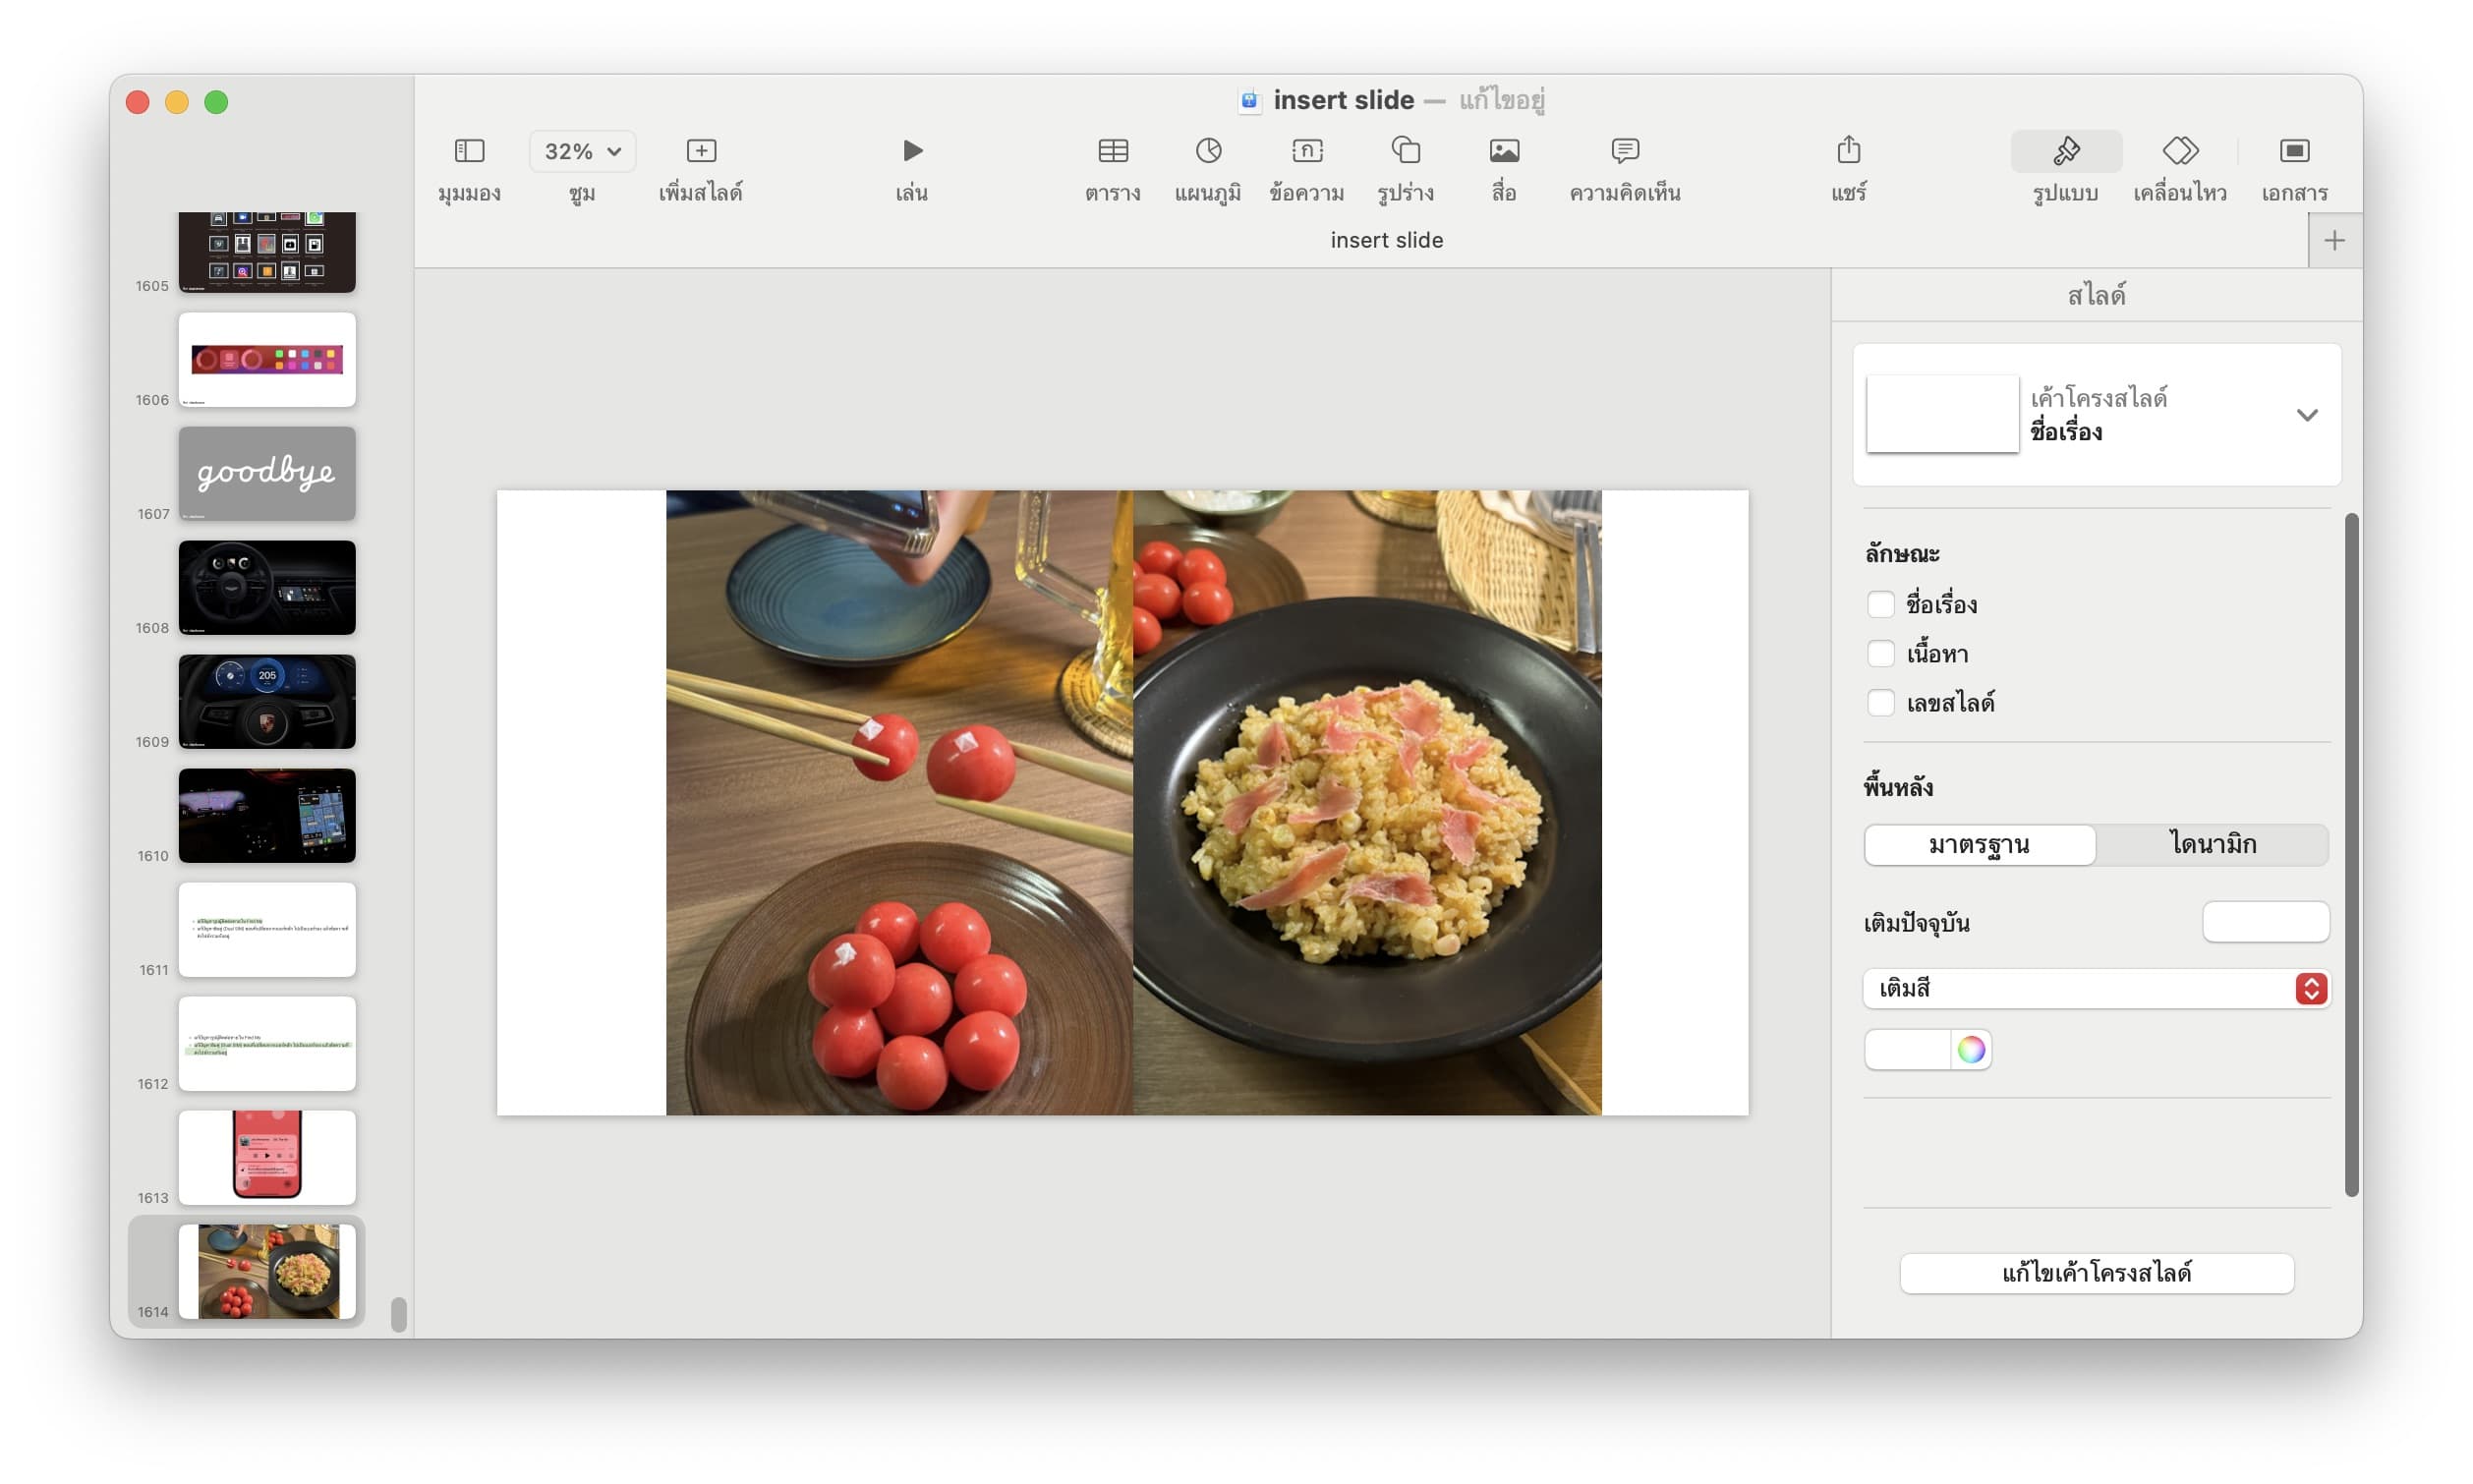Enable the ชื่อเรื่อง title checkbox
Image resolution: width=2473 pixels, height=1484 pixels.
pos(1880,605)
